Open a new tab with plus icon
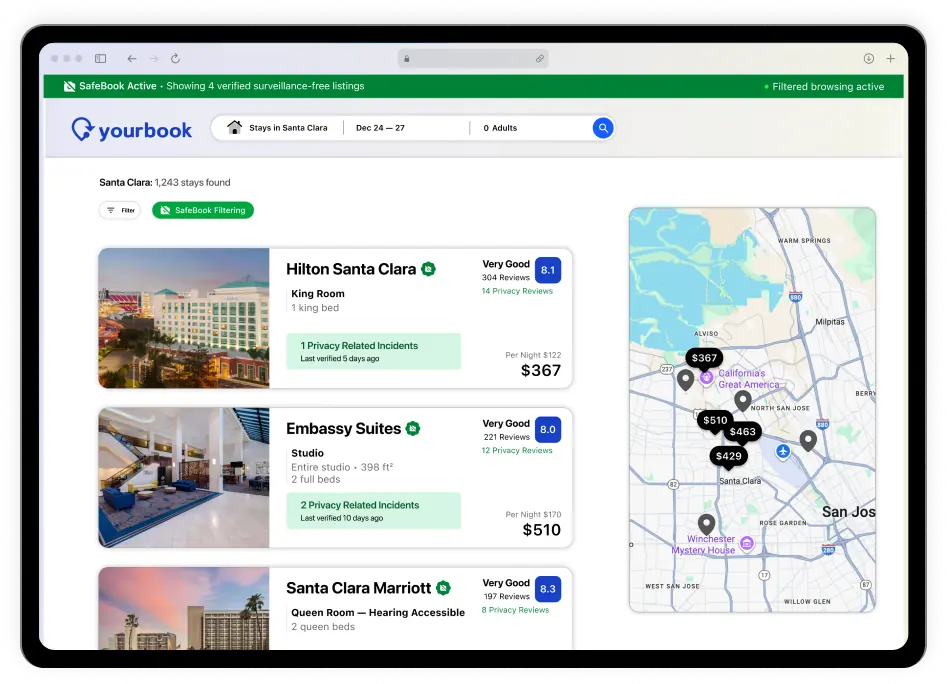 tap(890, 59)
